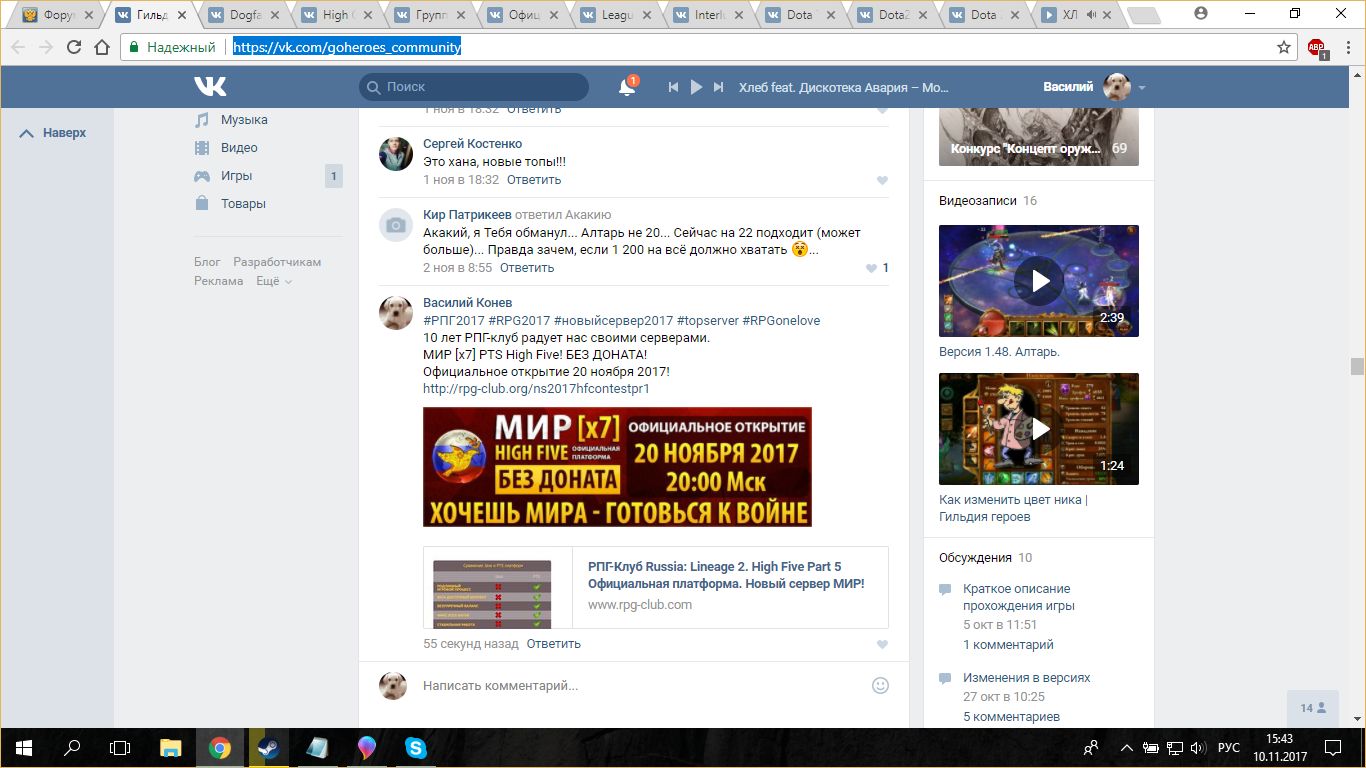Click the VK logo in header
Image resolution: width=1366 pixels, height=768 pixels.
pos(210,87)
